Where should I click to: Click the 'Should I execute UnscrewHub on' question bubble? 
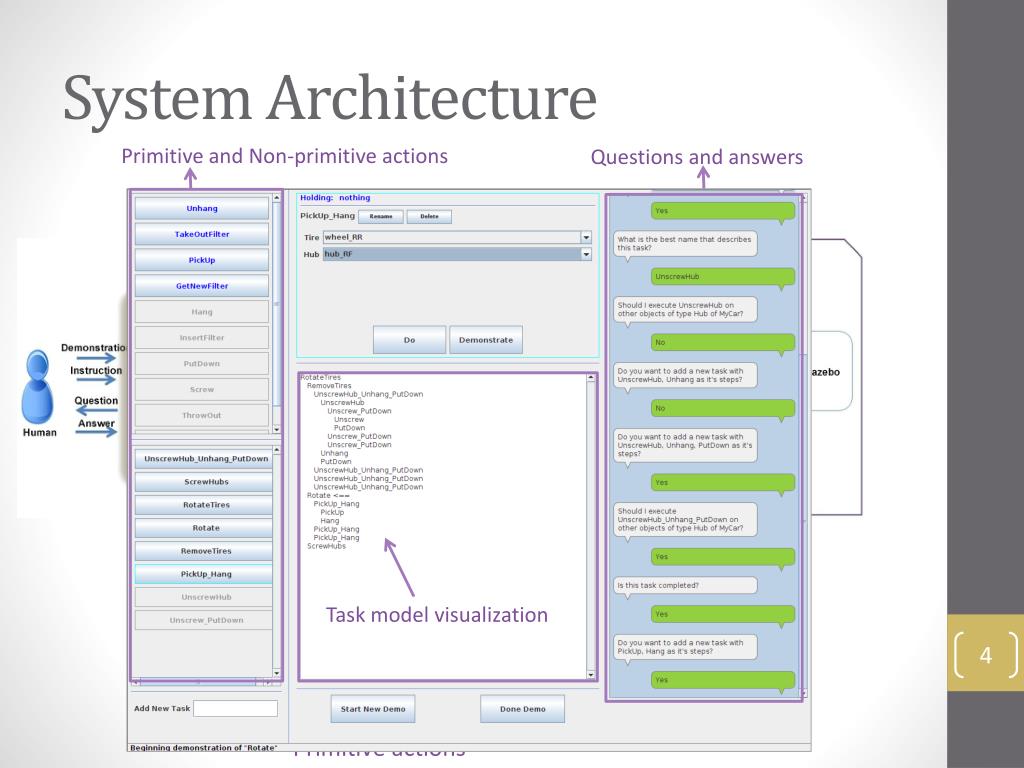pos(685,311)
